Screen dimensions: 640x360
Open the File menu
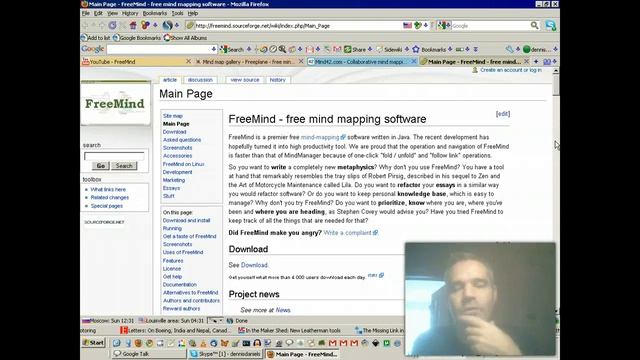pos(86,13)
